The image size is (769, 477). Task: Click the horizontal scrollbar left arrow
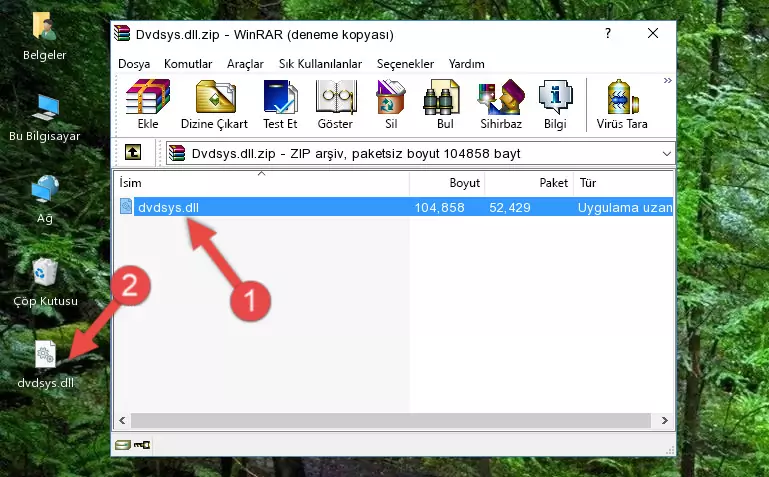point(122,421)
